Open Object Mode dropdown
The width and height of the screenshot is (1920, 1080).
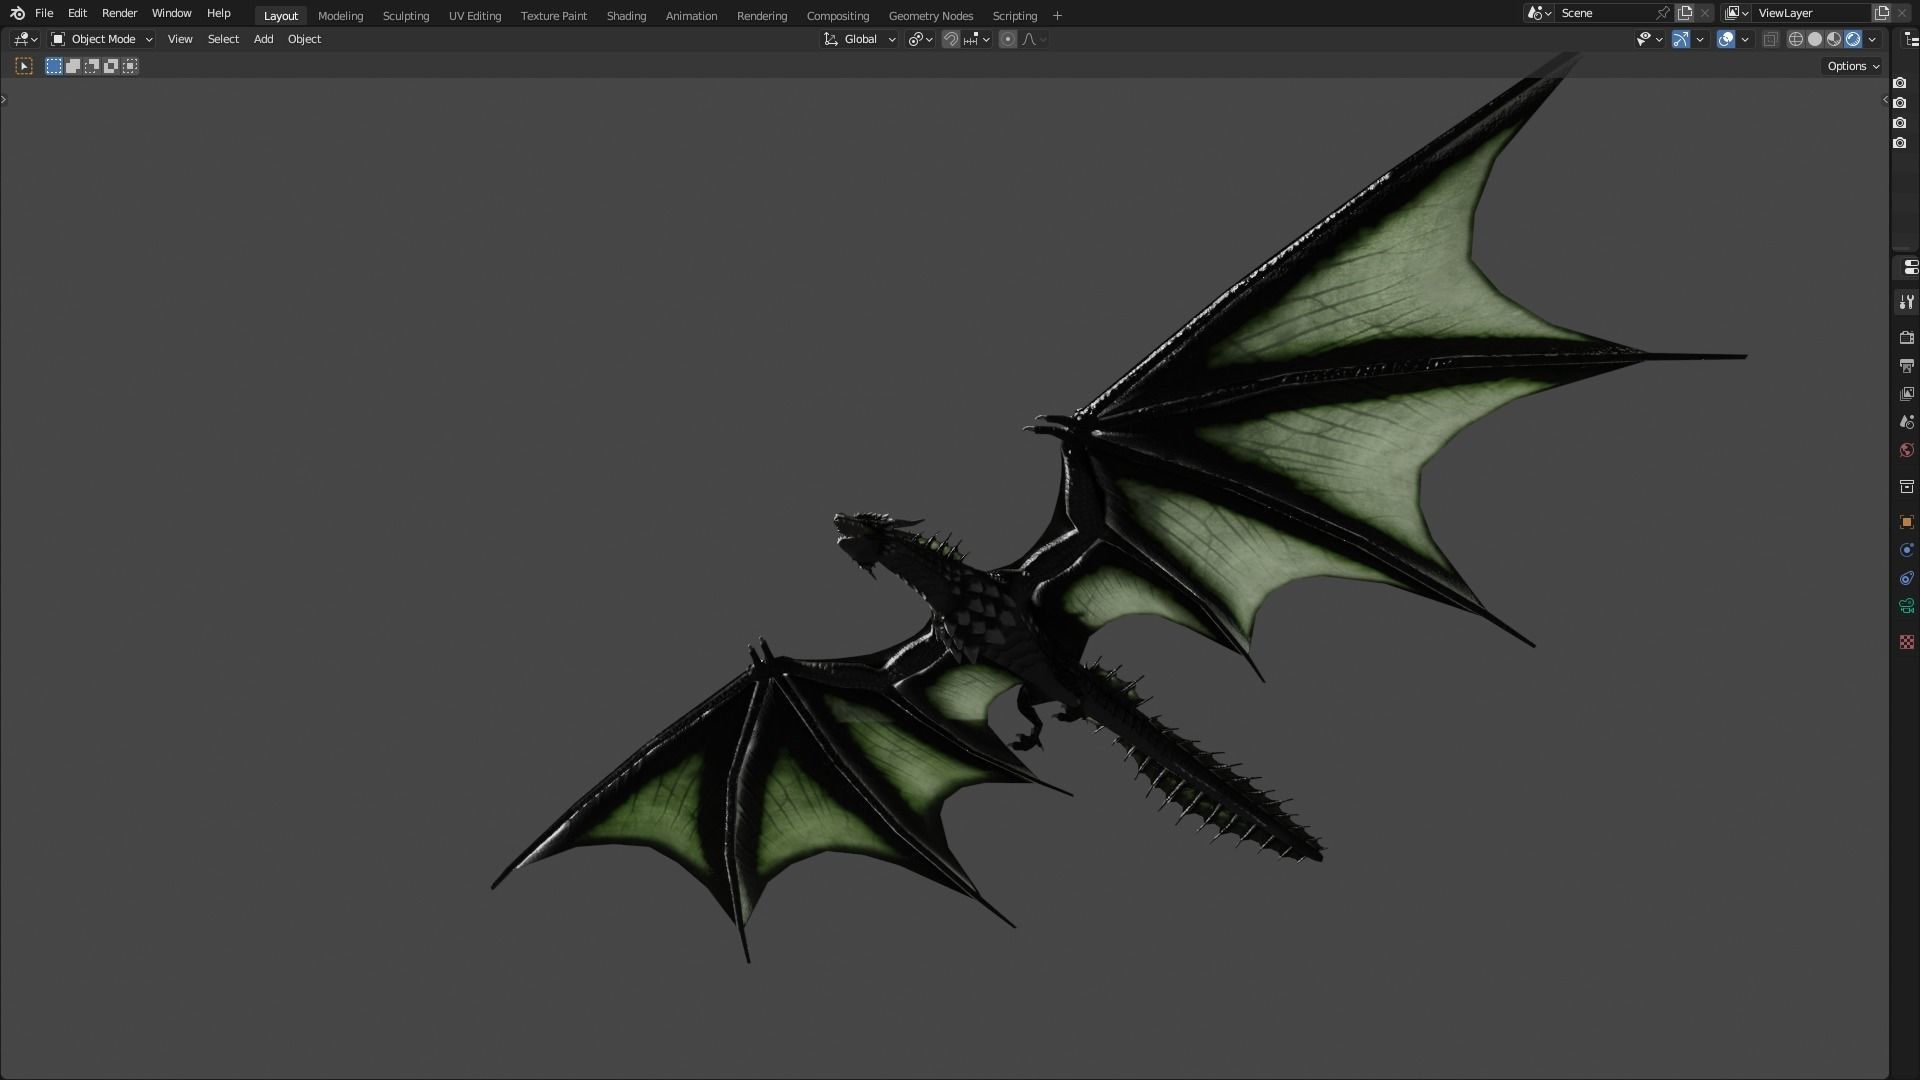[x=101, y=39]
